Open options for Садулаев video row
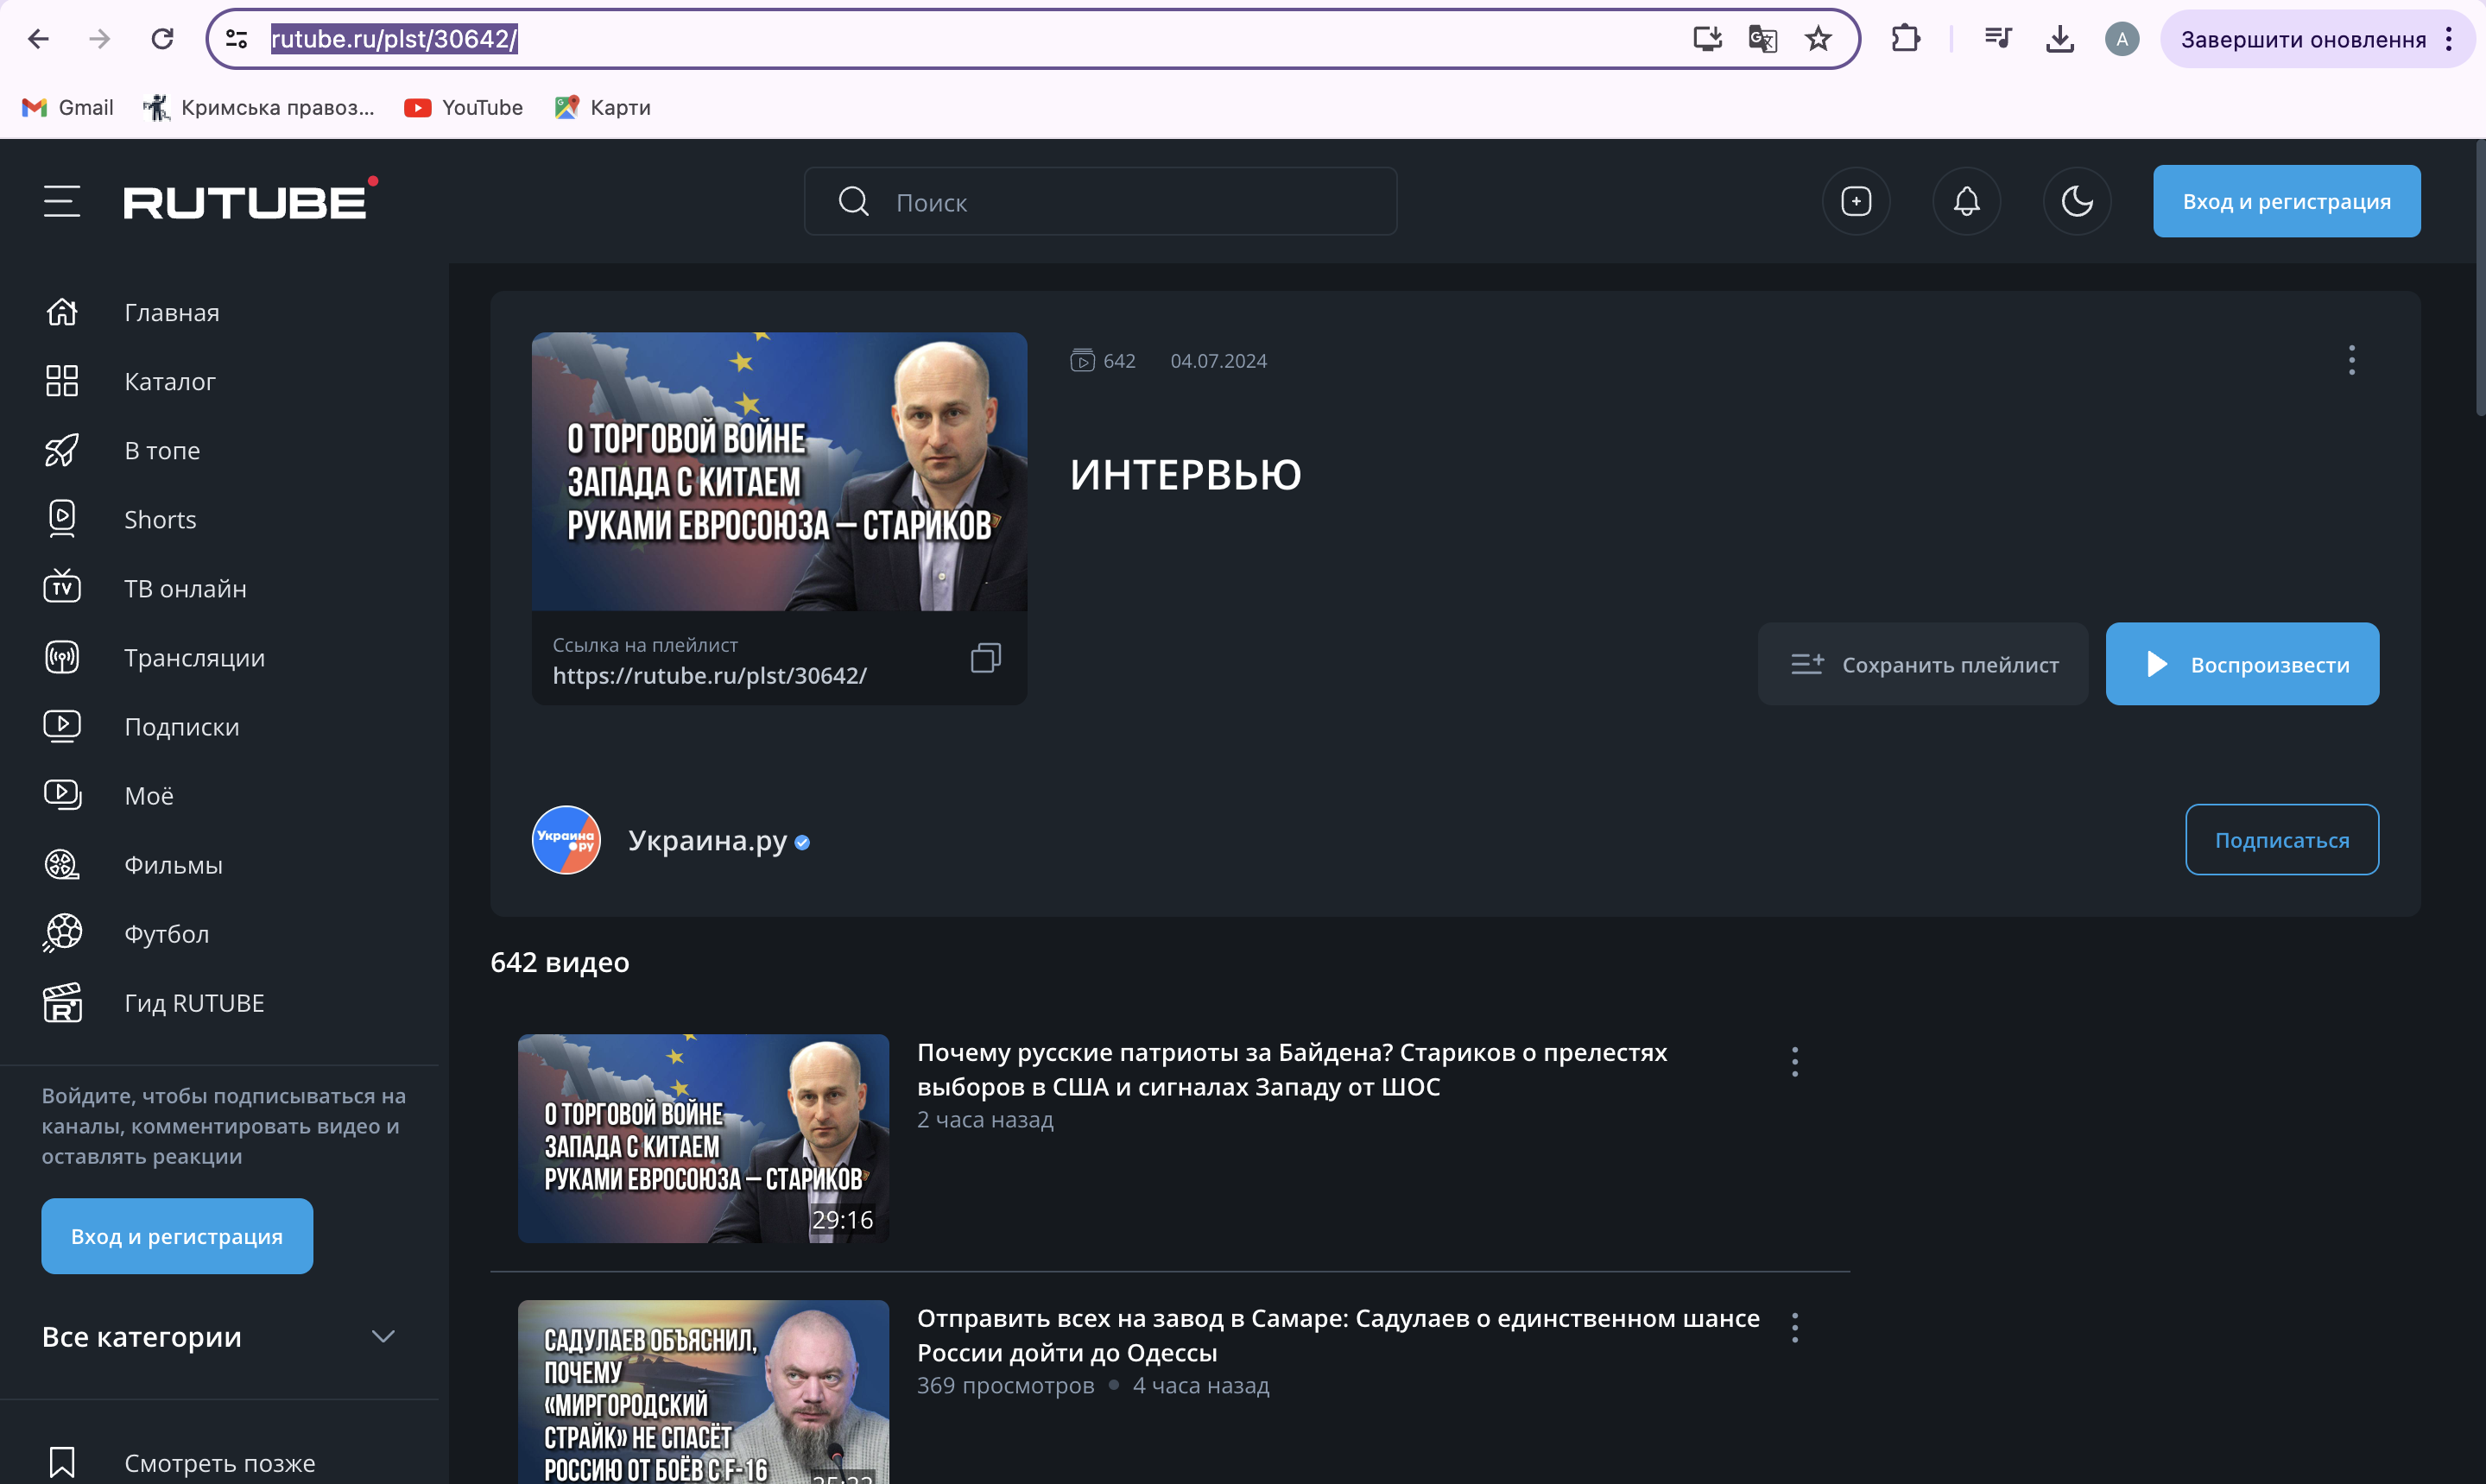Viewport: 2486px width, 1484px height. (x=1795, y=1327)
